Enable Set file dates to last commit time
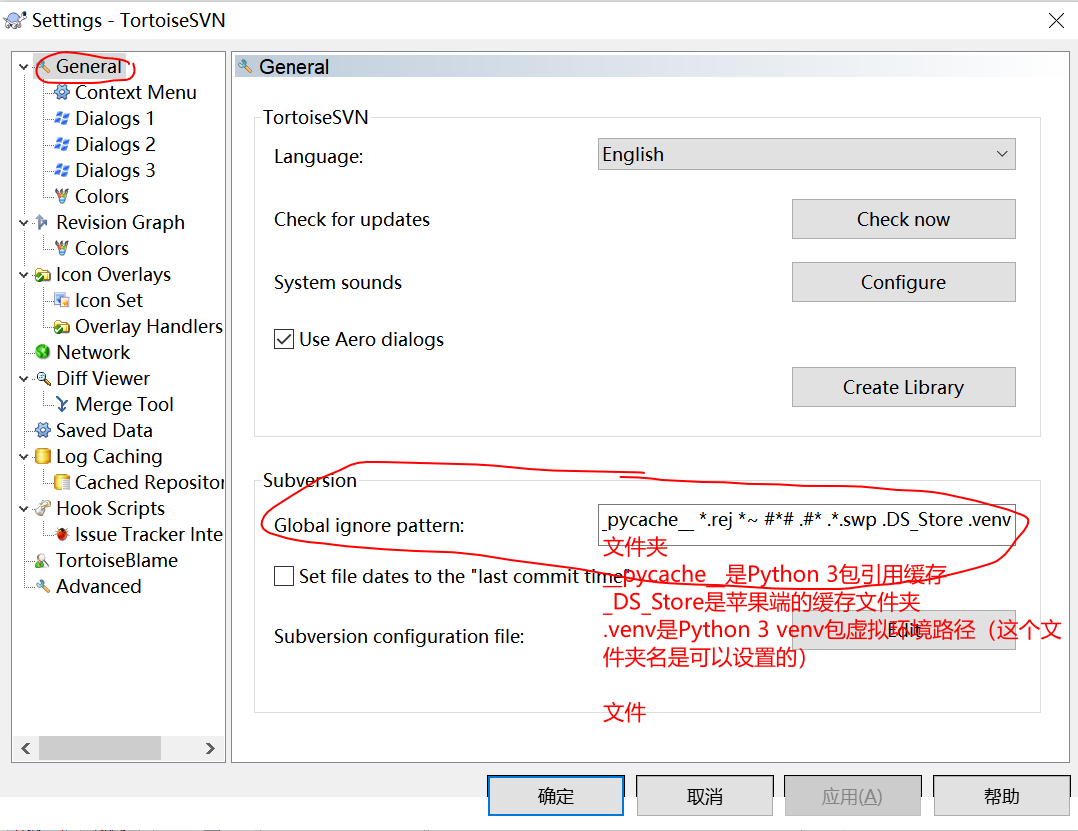The height and width of the screenshot is (831, 1078). [284, 576]
